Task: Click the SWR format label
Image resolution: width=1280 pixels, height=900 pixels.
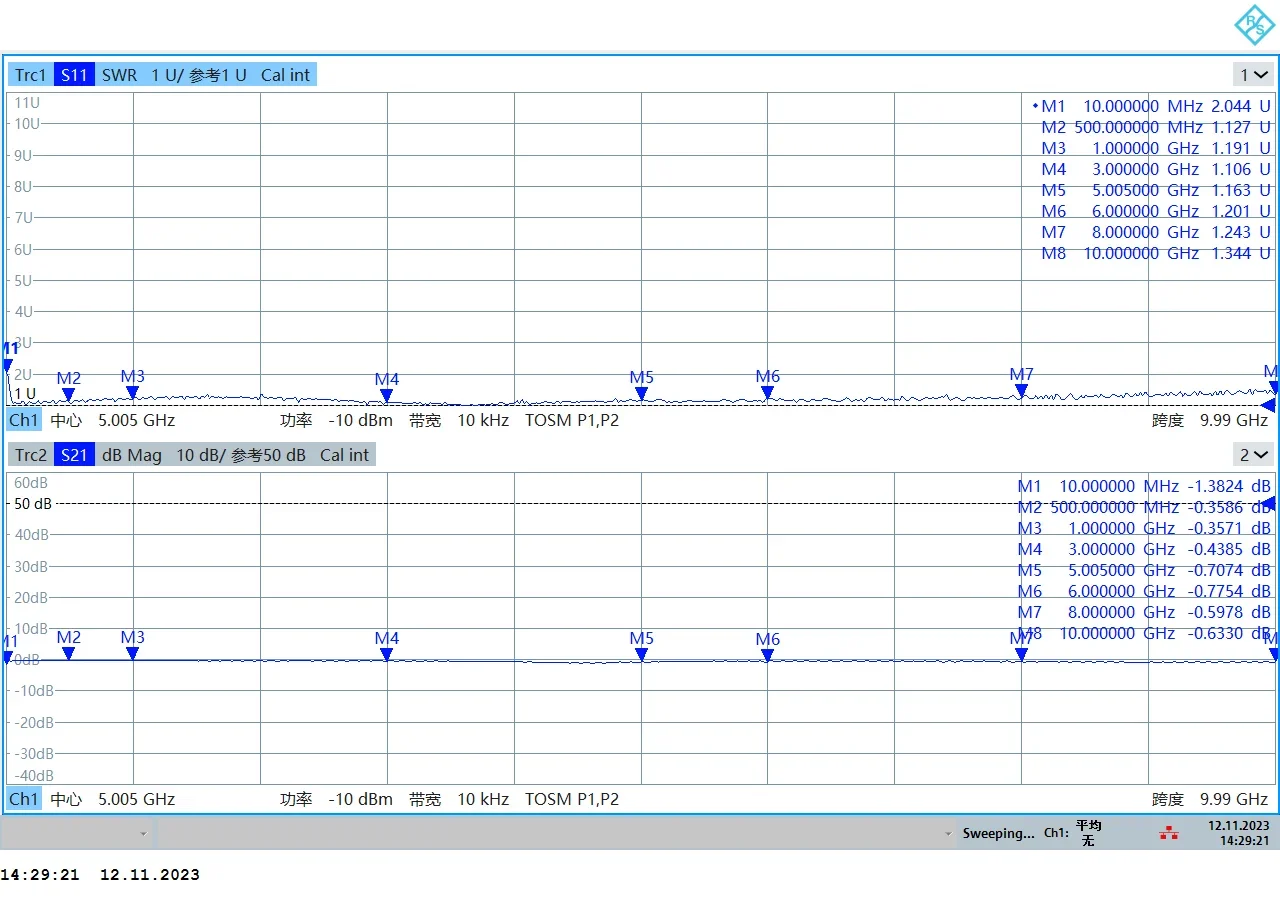Action: [119, 75]
